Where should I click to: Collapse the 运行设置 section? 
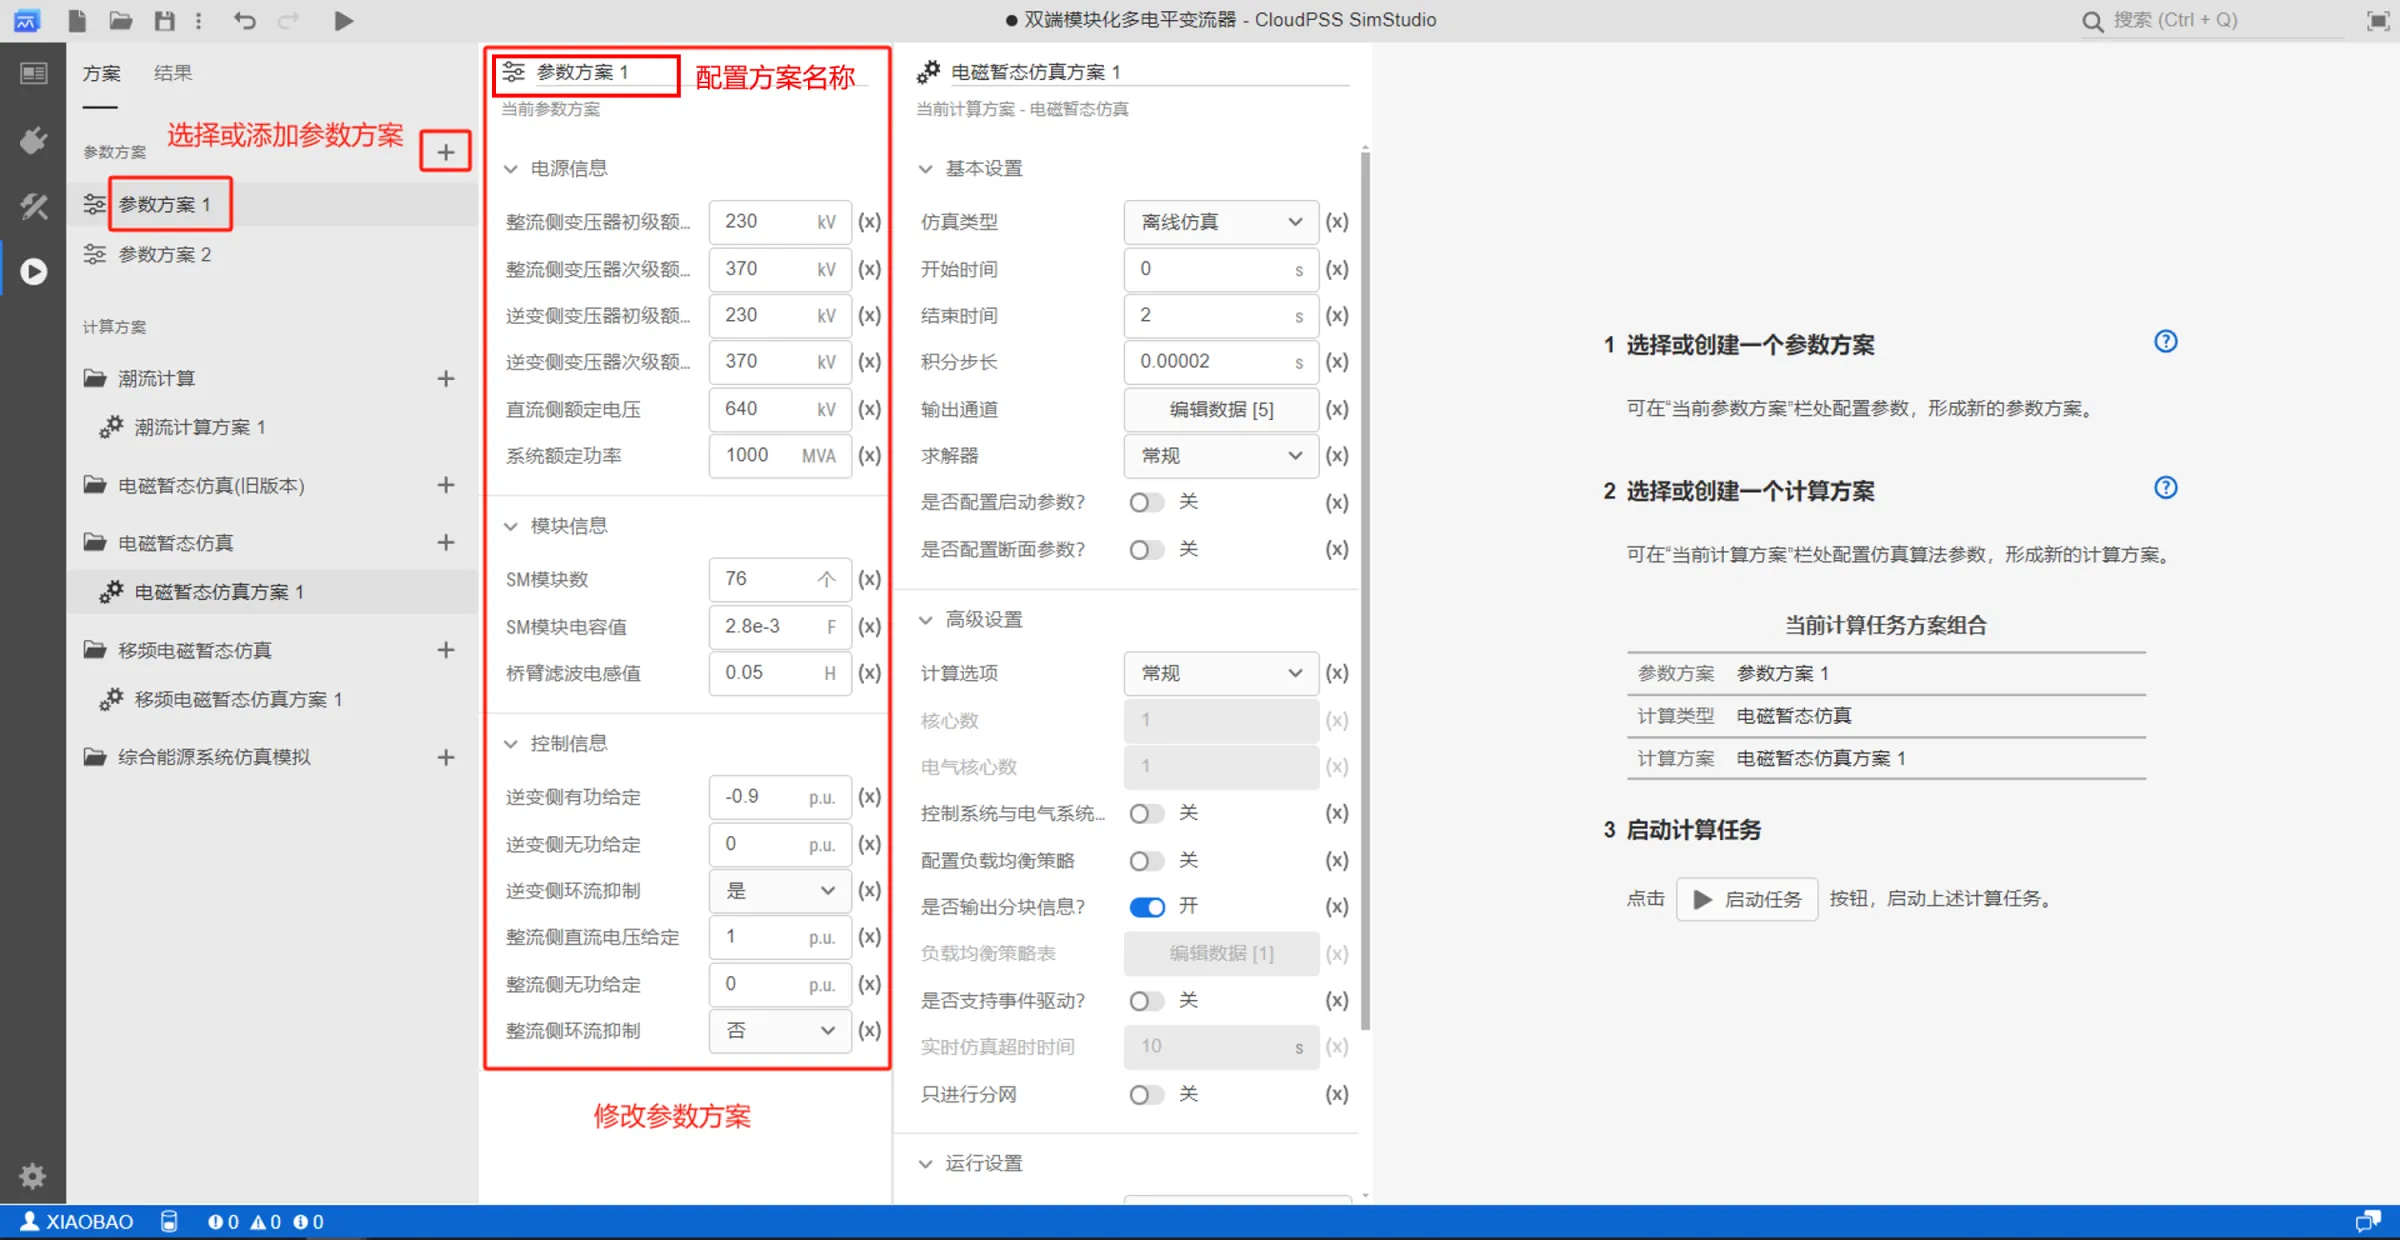pyautogui.click(x=926, y=1164)
